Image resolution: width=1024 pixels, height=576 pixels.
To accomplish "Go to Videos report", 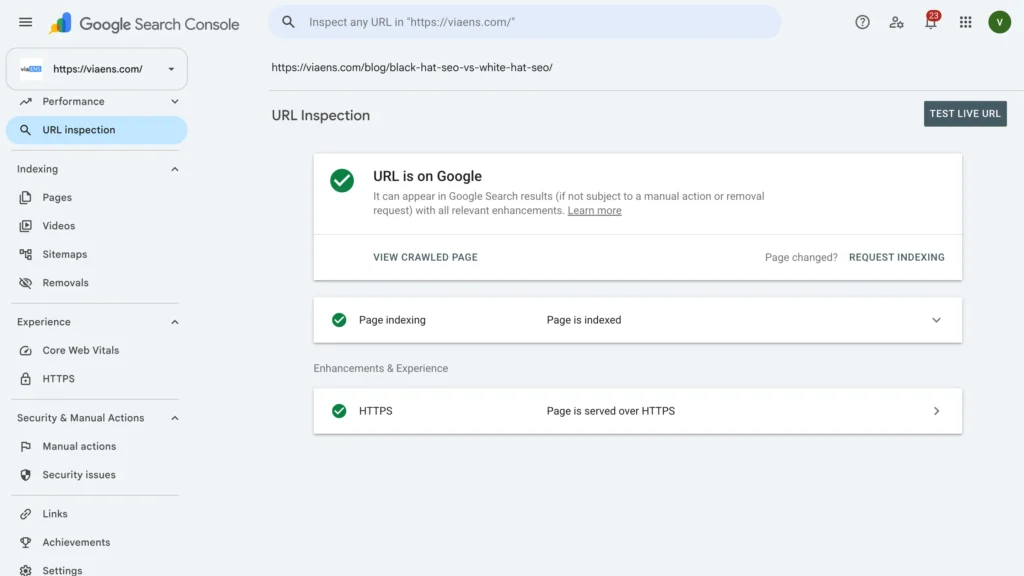I will click(59, 226).
